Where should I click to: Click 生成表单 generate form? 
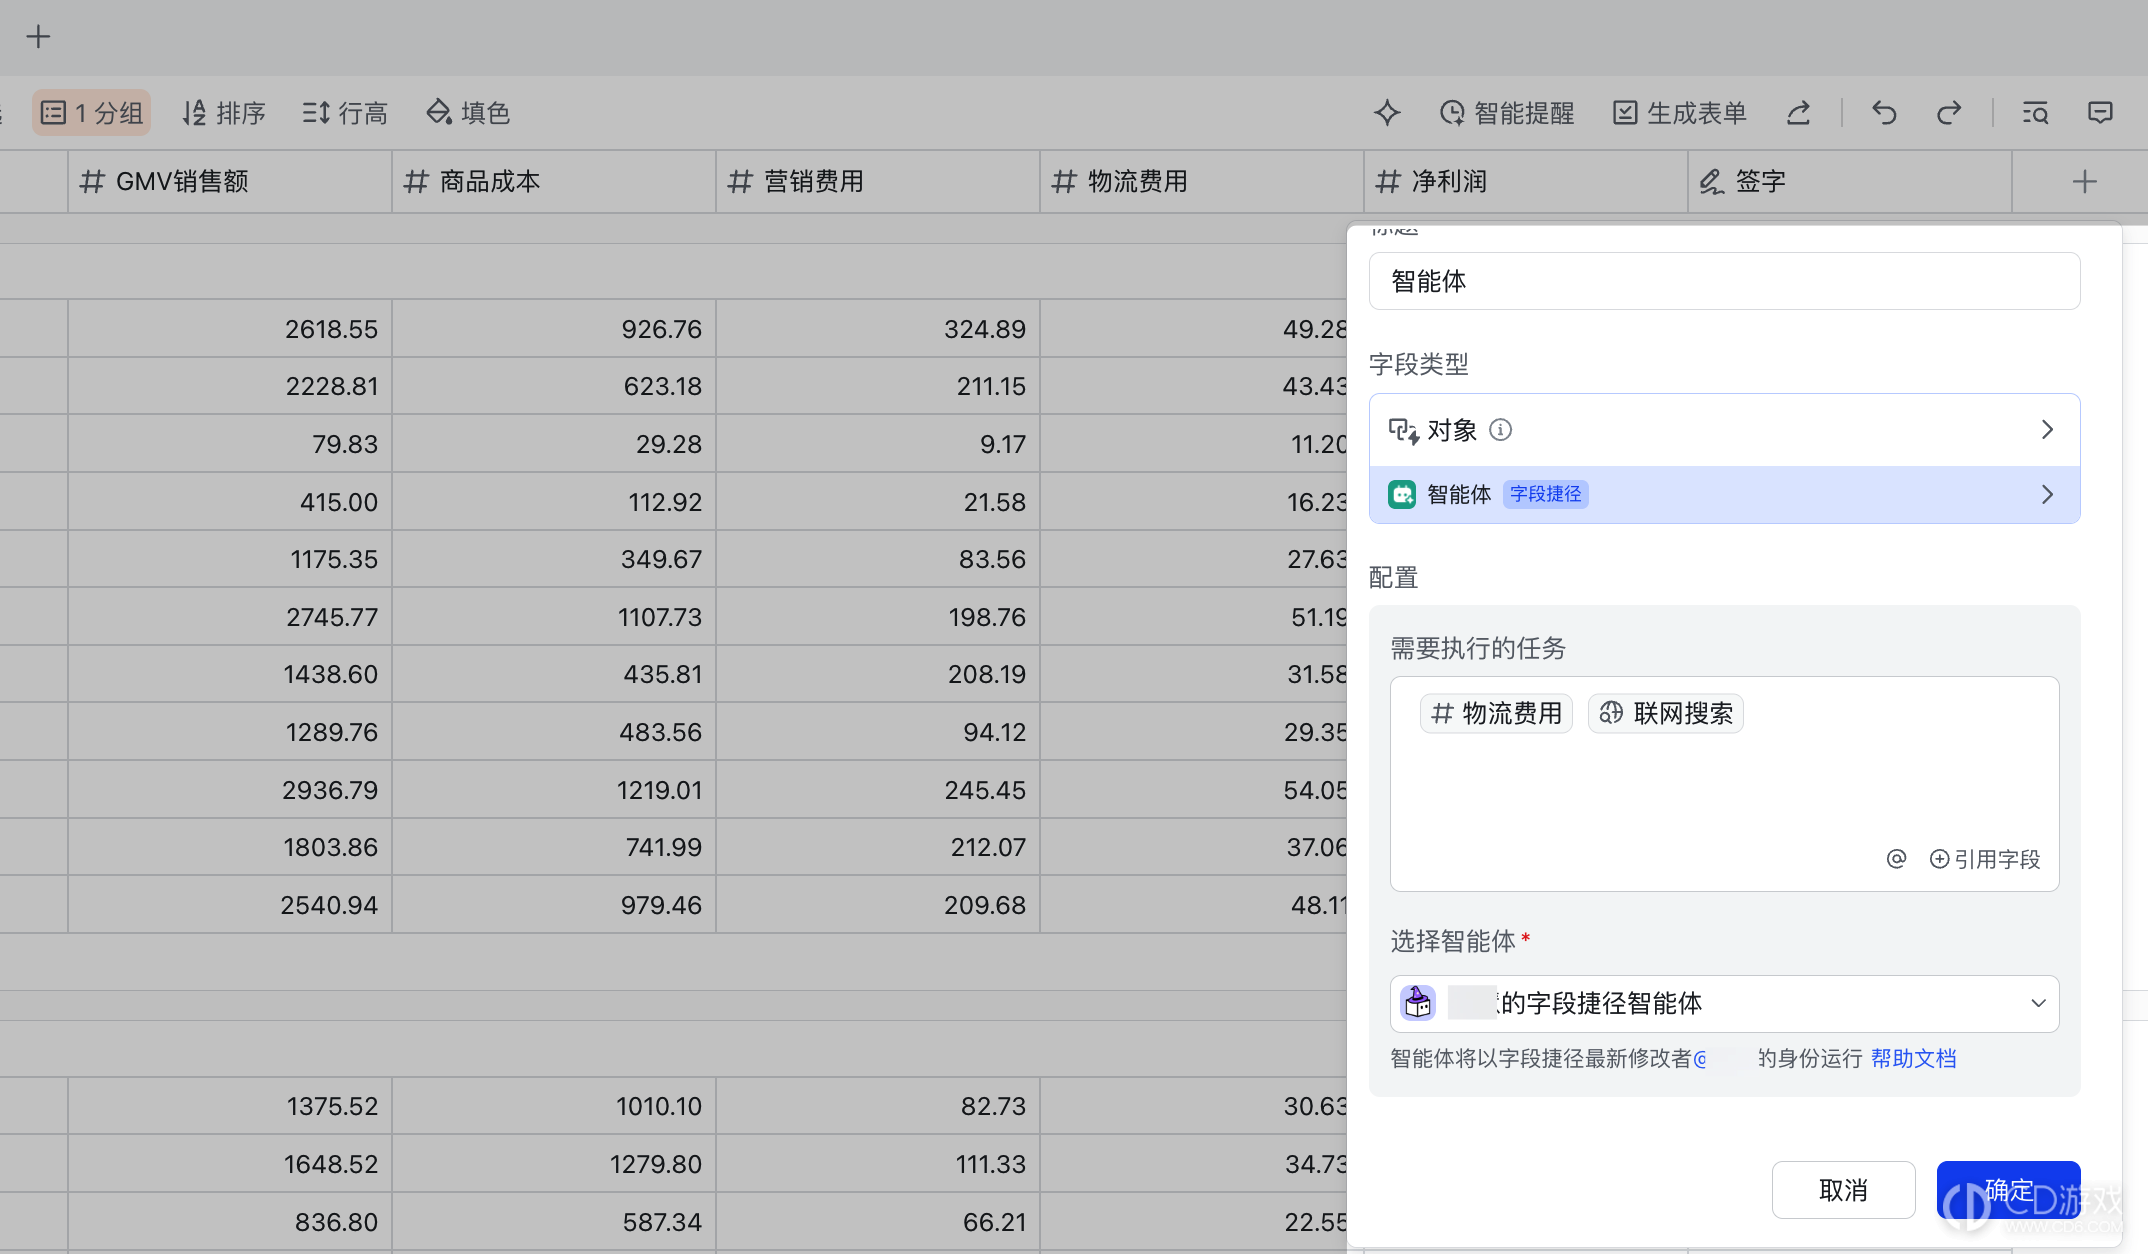[x=1680, y=113]
